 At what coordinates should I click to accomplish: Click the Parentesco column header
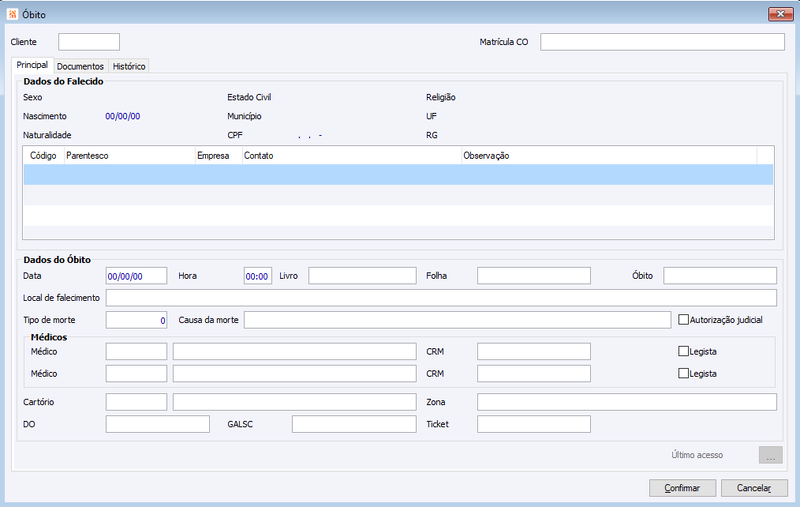point(130,156)
